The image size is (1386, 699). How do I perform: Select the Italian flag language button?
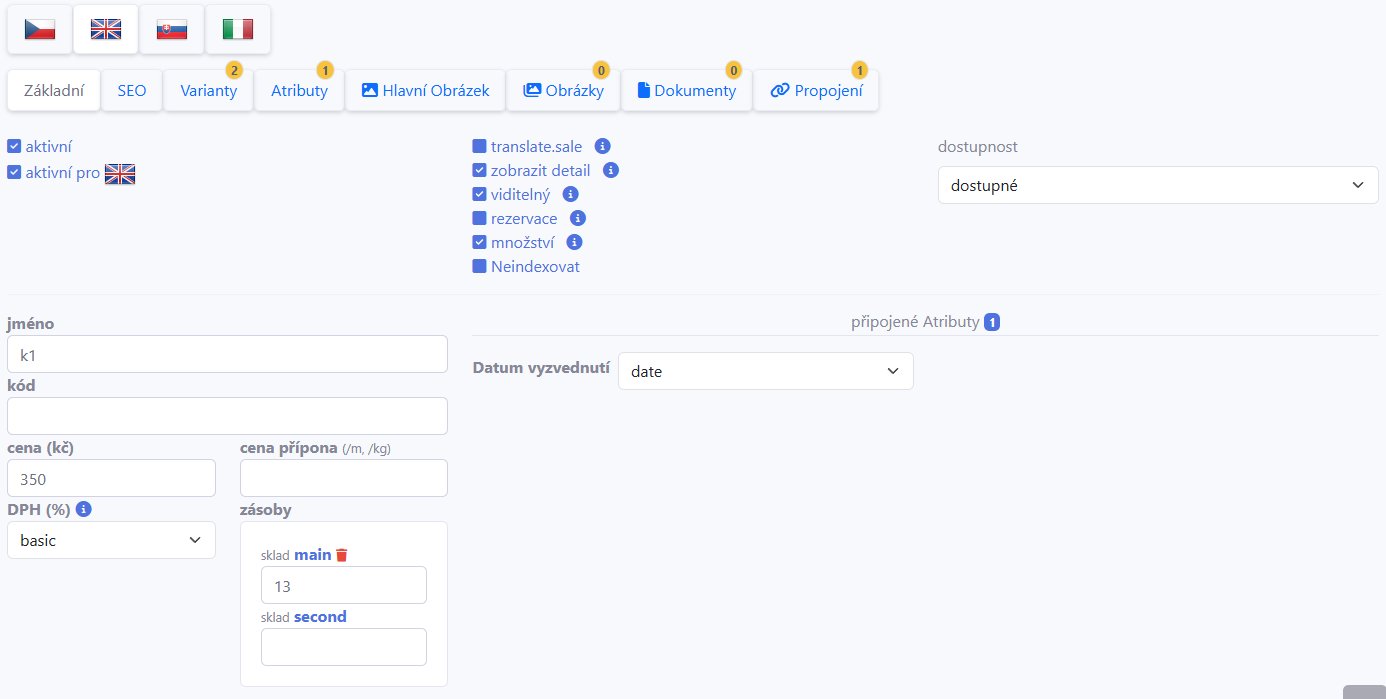[x=238, y=29]
